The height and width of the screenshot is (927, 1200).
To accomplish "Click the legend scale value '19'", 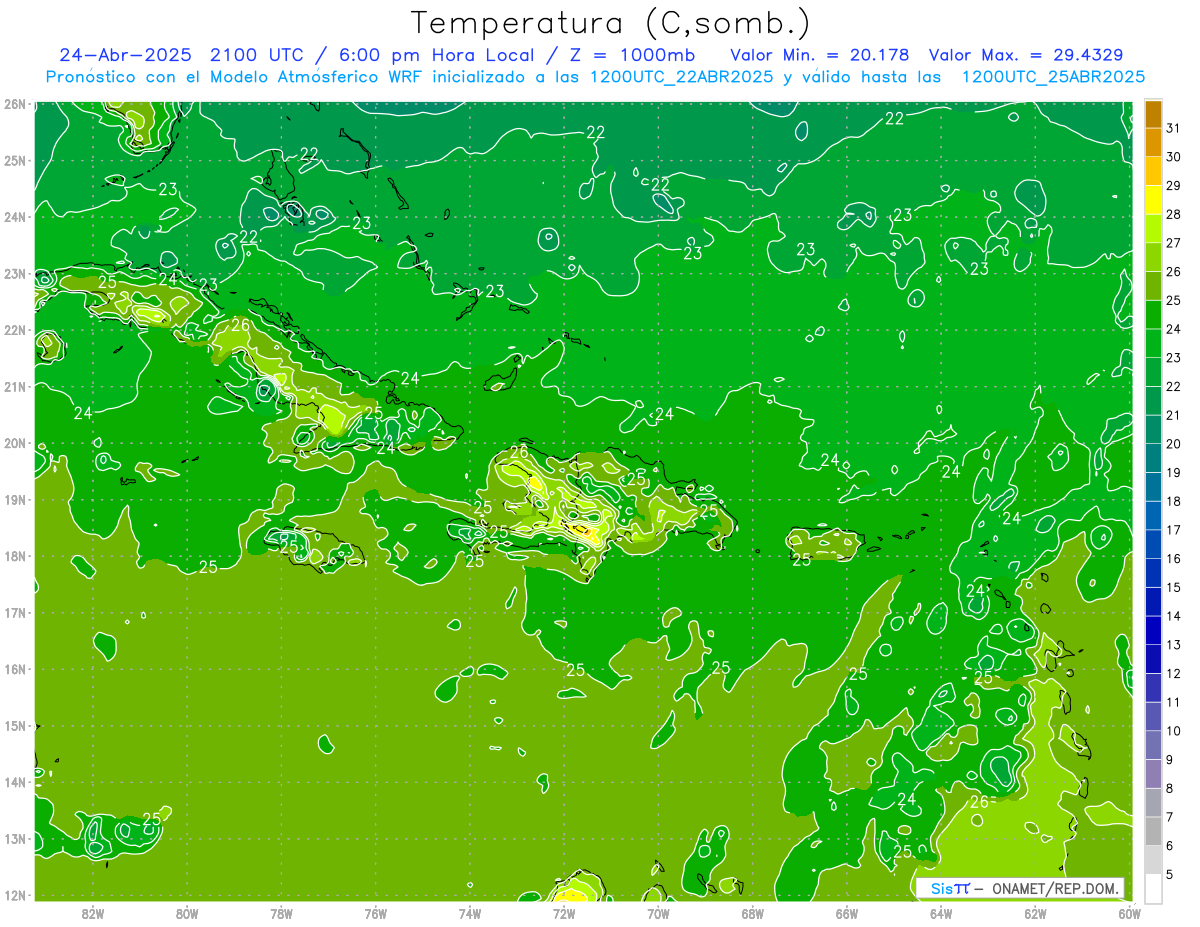I will 1174,472.
